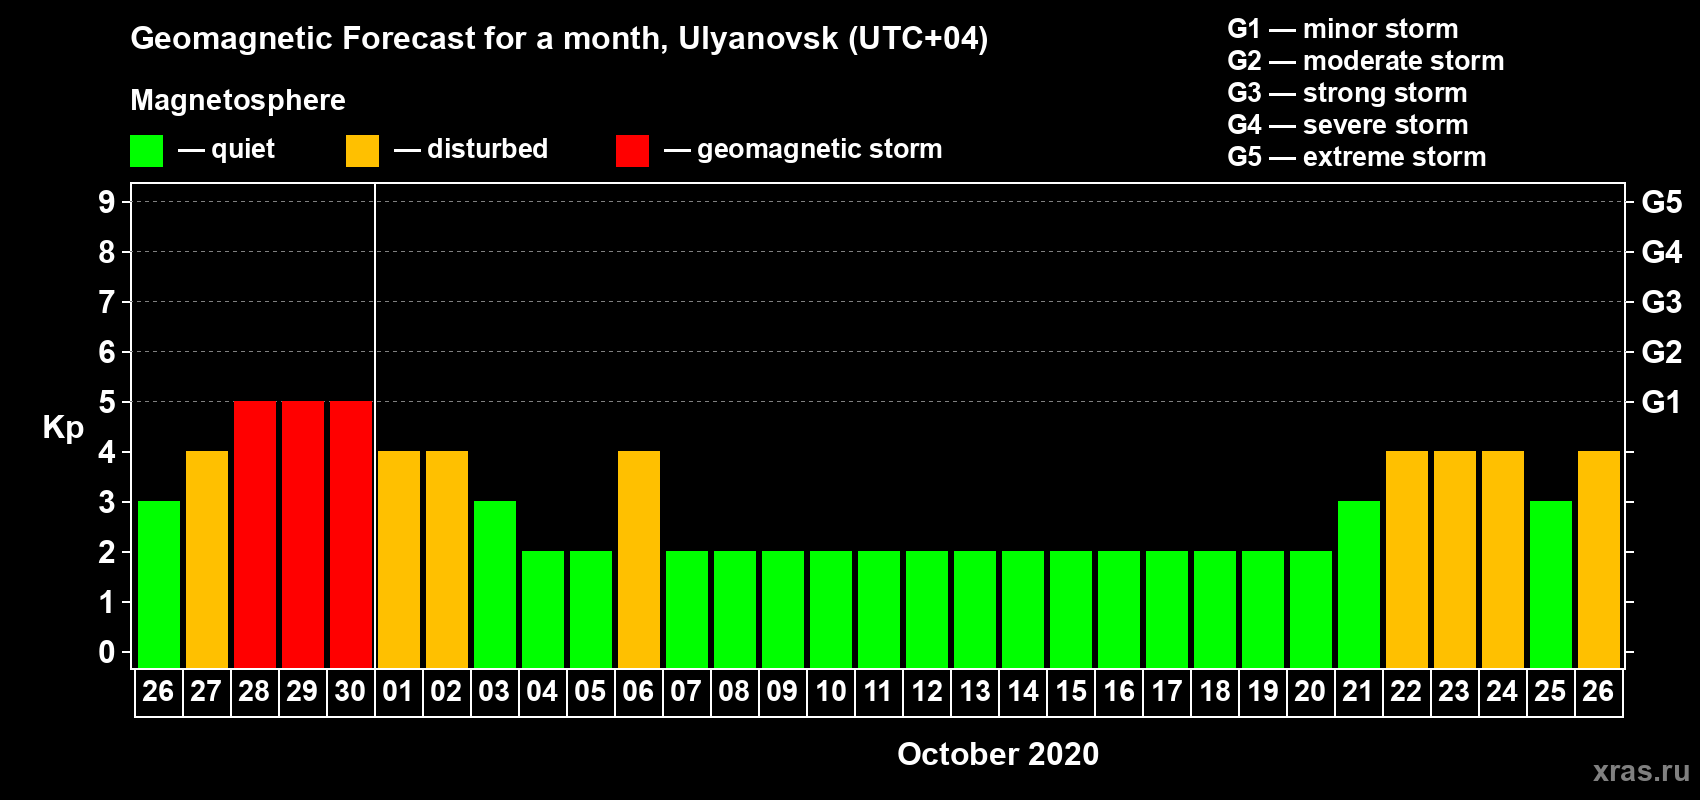Click the orange bar for October 02
Viewport: 1700px width, 800px height.
tap(447, 560)
